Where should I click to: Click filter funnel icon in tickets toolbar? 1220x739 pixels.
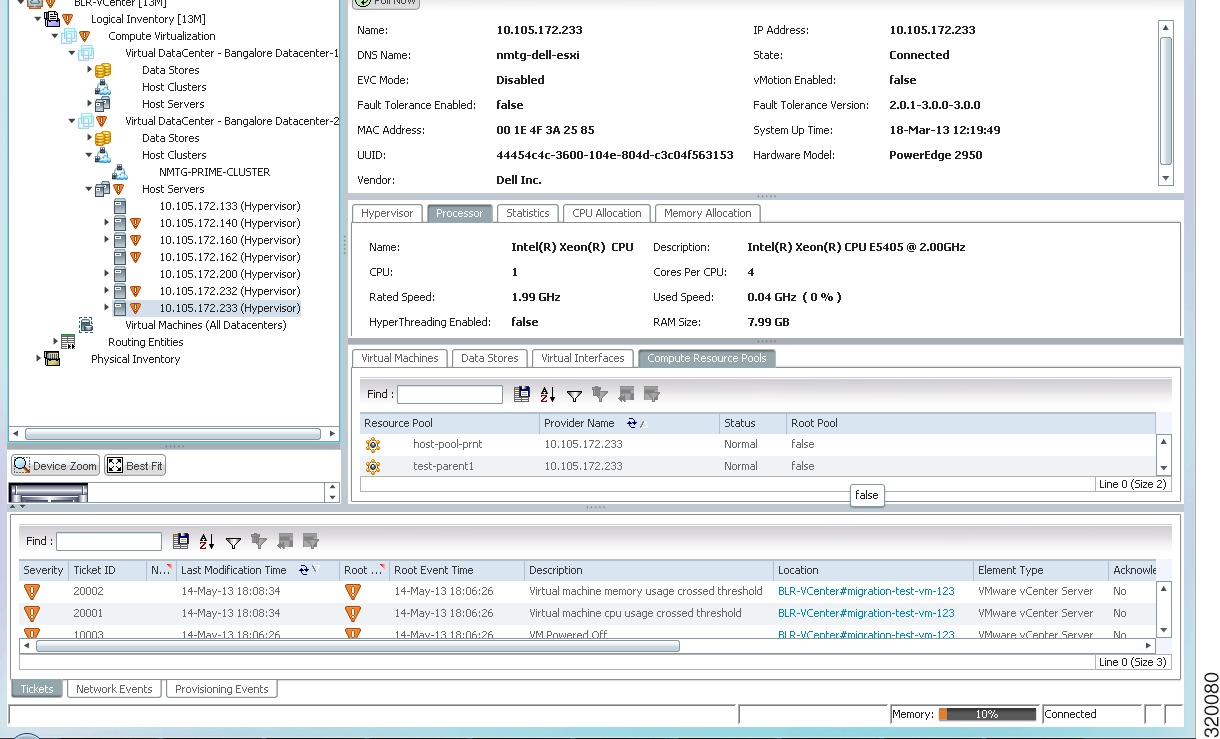point(233,542)
